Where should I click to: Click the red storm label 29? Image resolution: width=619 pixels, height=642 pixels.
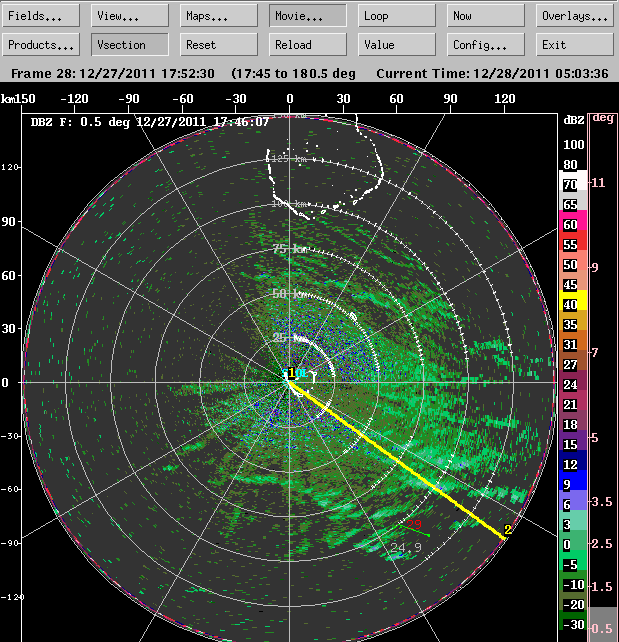[x=414, y=524]
